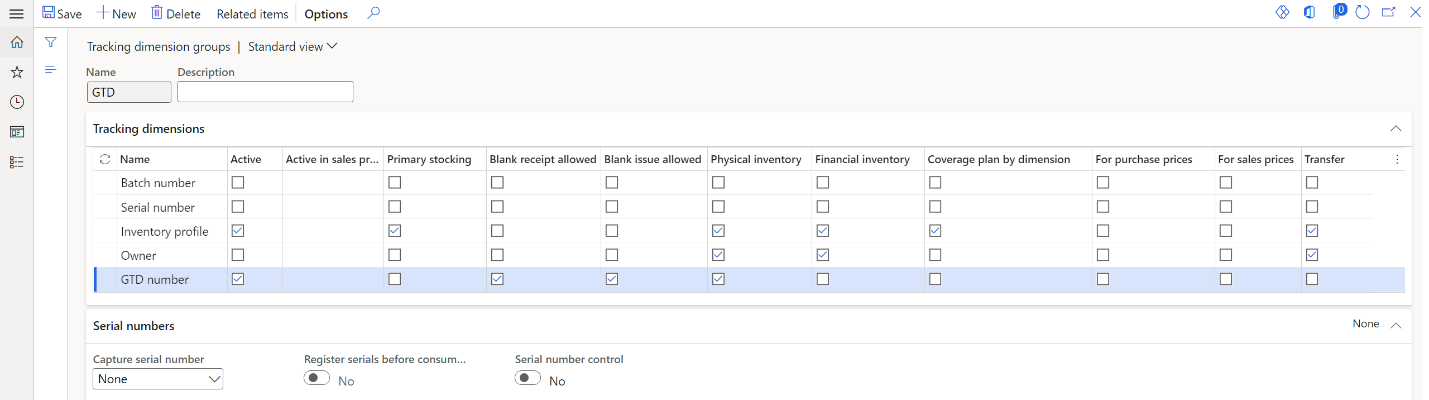Click the Save button
Screen dimensions: 1429x400
point(62,14)
